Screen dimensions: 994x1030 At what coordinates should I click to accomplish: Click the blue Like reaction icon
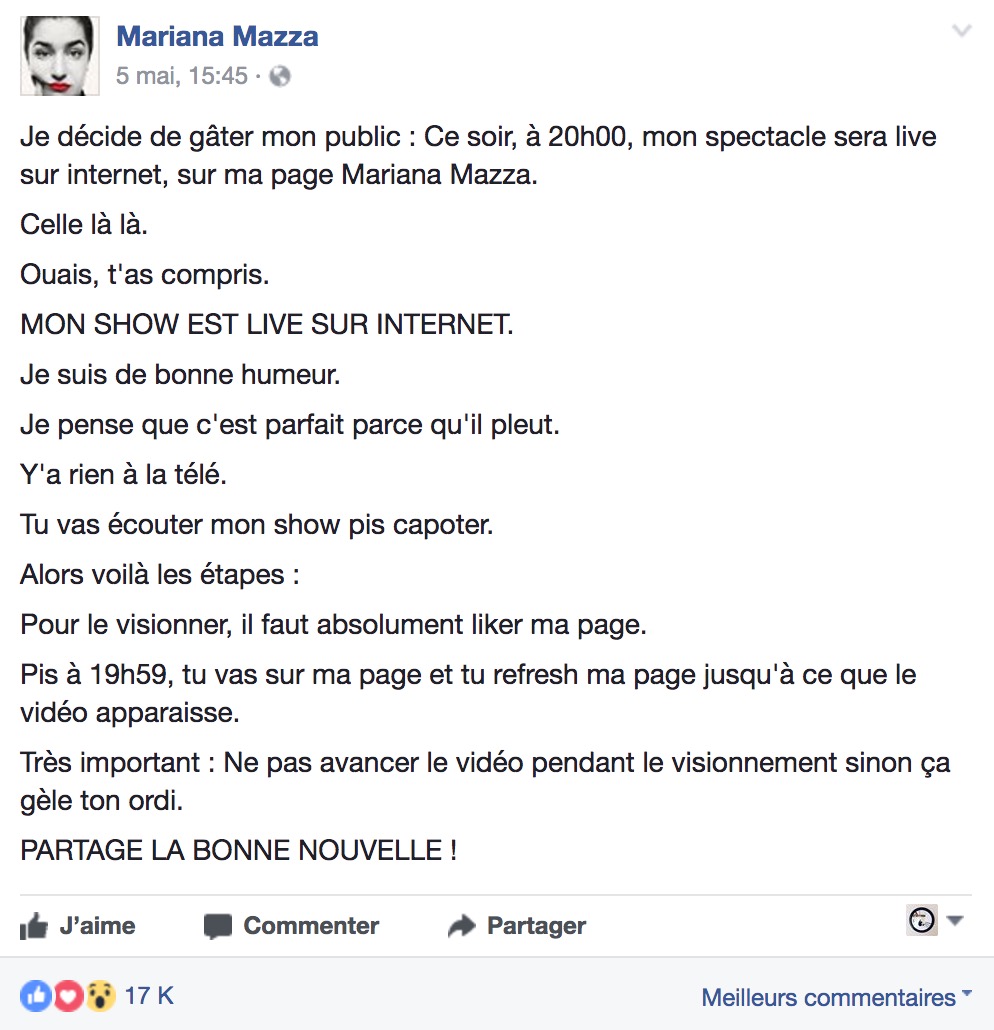point(35,996)
